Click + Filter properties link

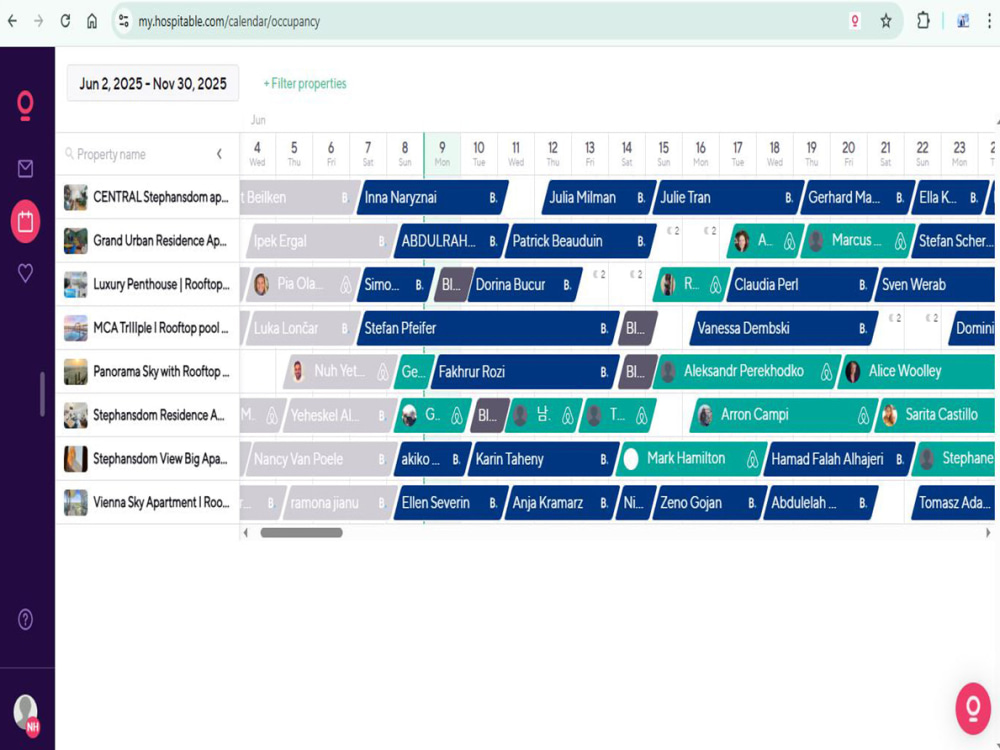pos(305,84)
